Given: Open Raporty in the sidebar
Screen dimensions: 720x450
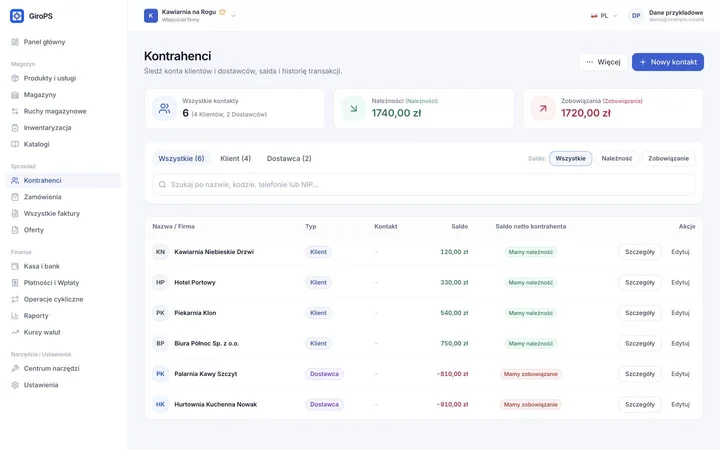Looking at the screenshot, I should coord(63,316).
